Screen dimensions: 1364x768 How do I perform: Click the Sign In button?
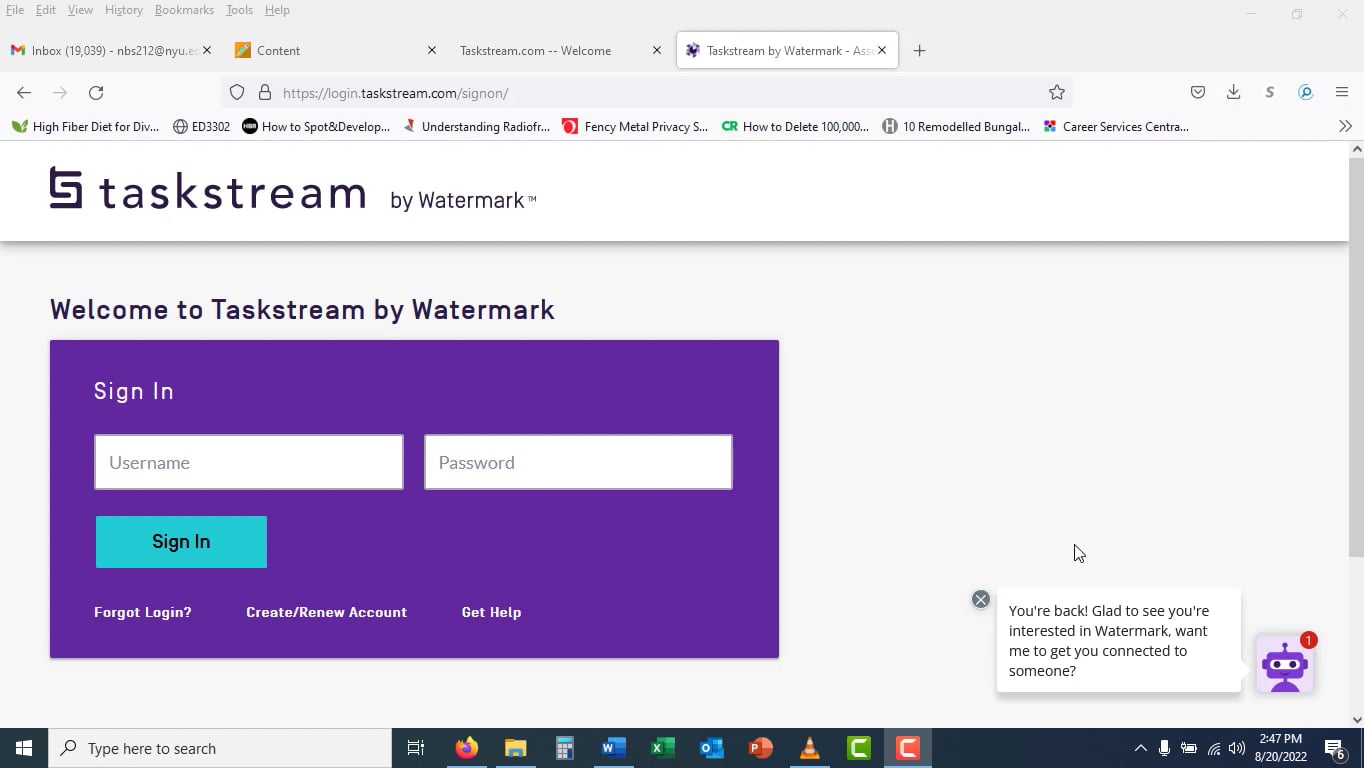click(181, 542)
